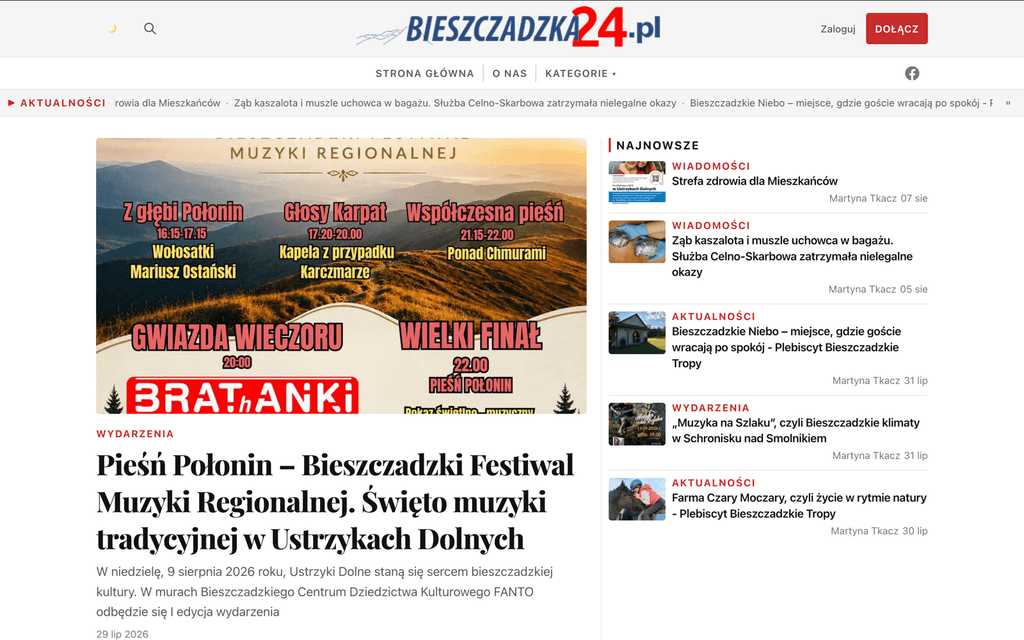This screenshot has width=1024, height=640.
Task: Pause the news ticker
Action: (x=1008, y=103)
